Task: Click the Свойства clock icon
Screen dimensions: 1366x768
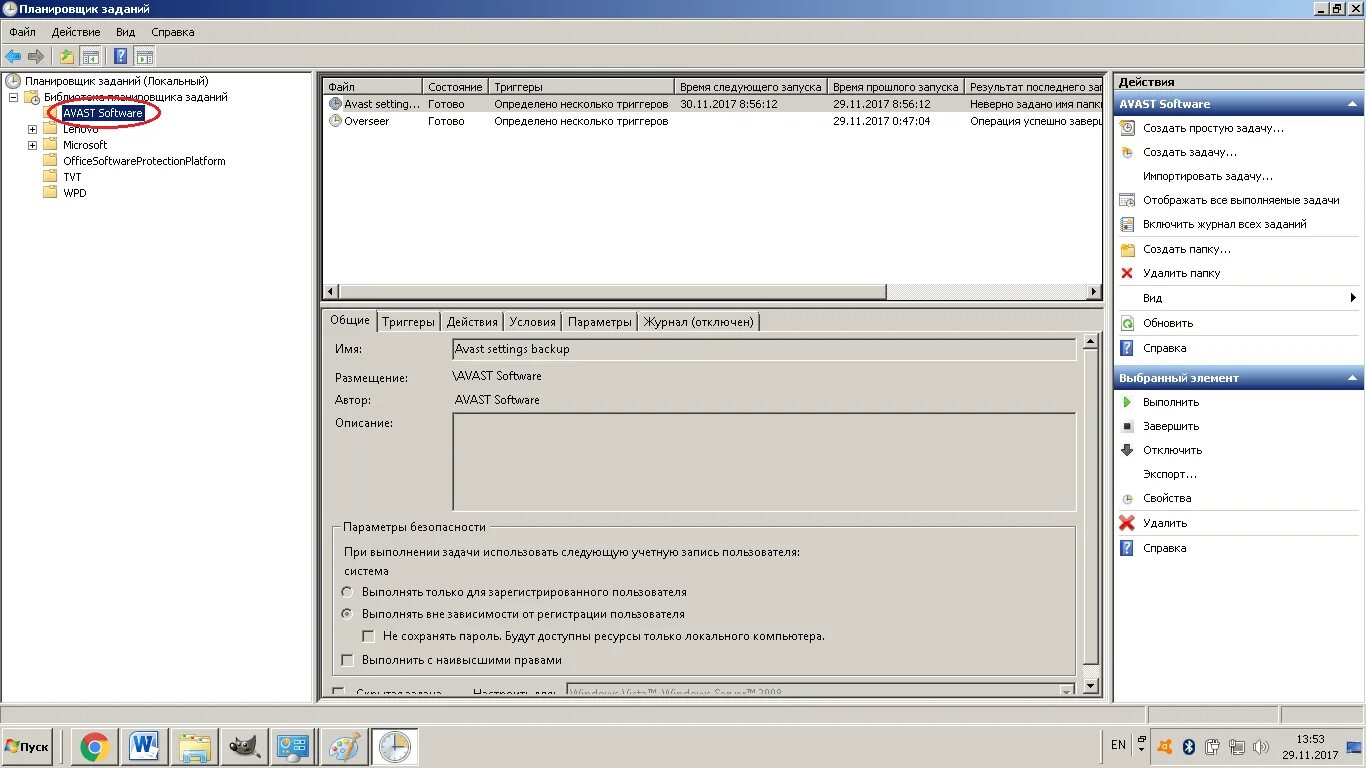Action: pyautogui.click(x=1127, y=498)
